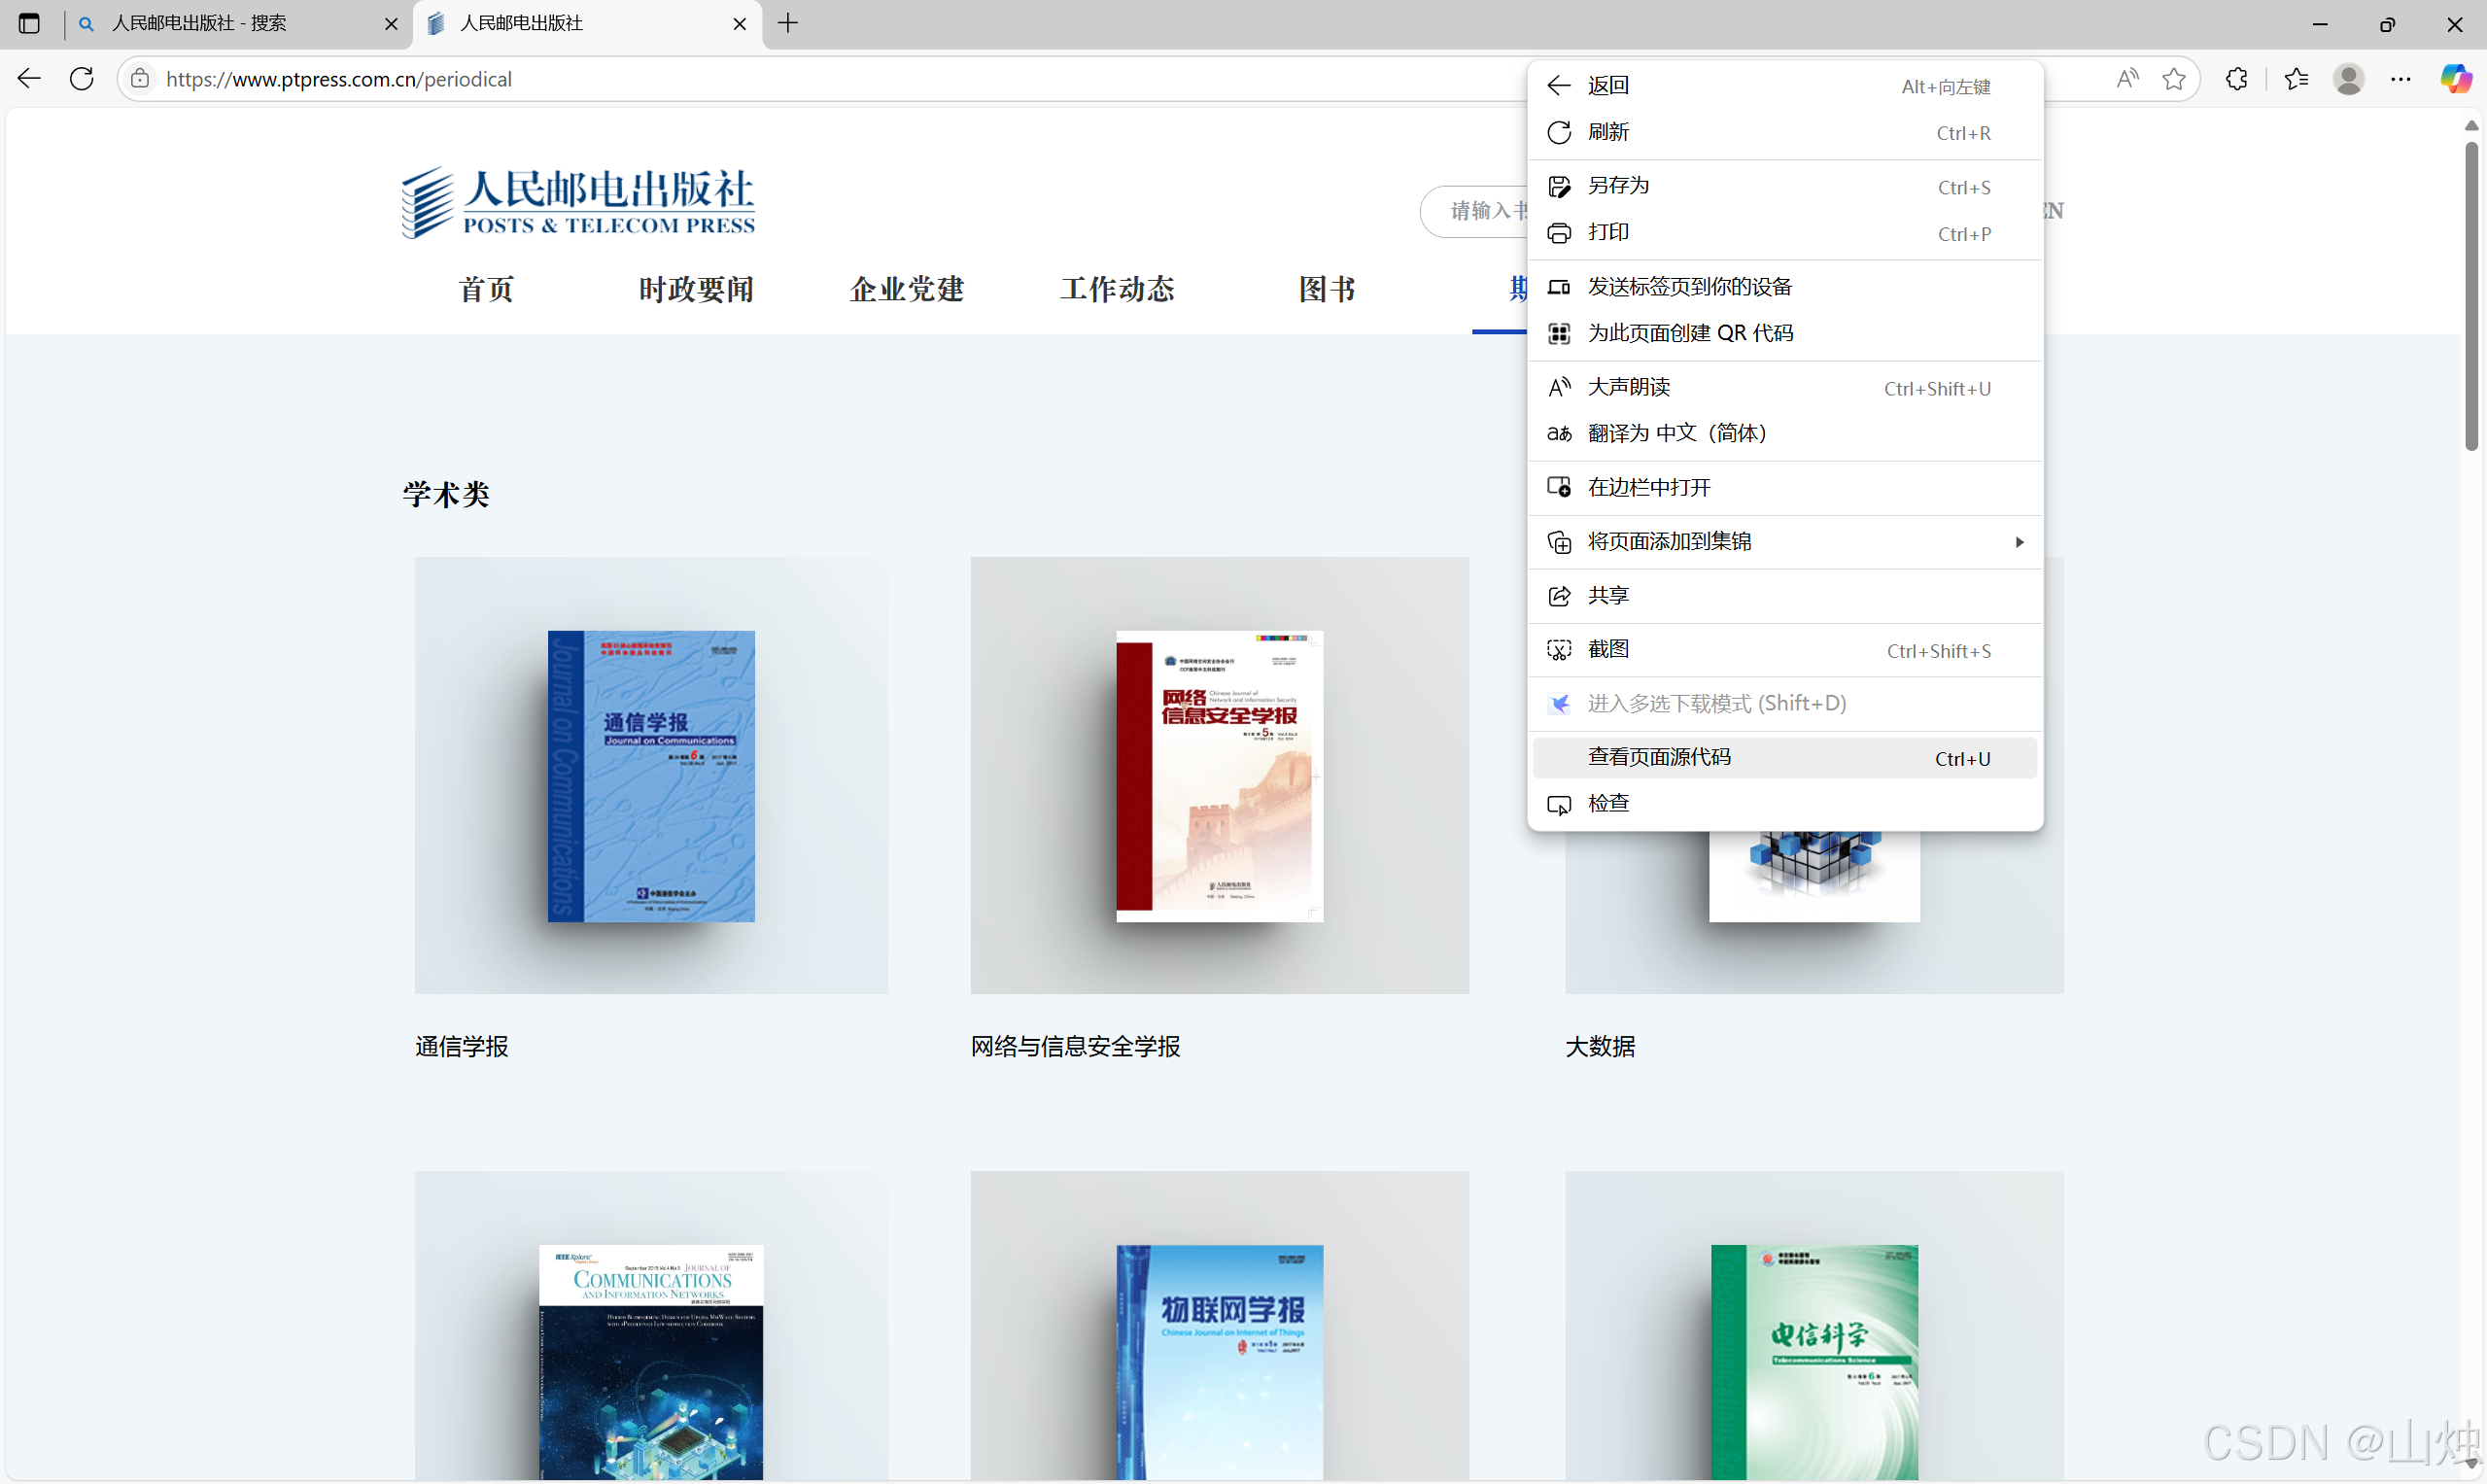
Task: Add page to favorites star icon
Action: (2173, 79)
